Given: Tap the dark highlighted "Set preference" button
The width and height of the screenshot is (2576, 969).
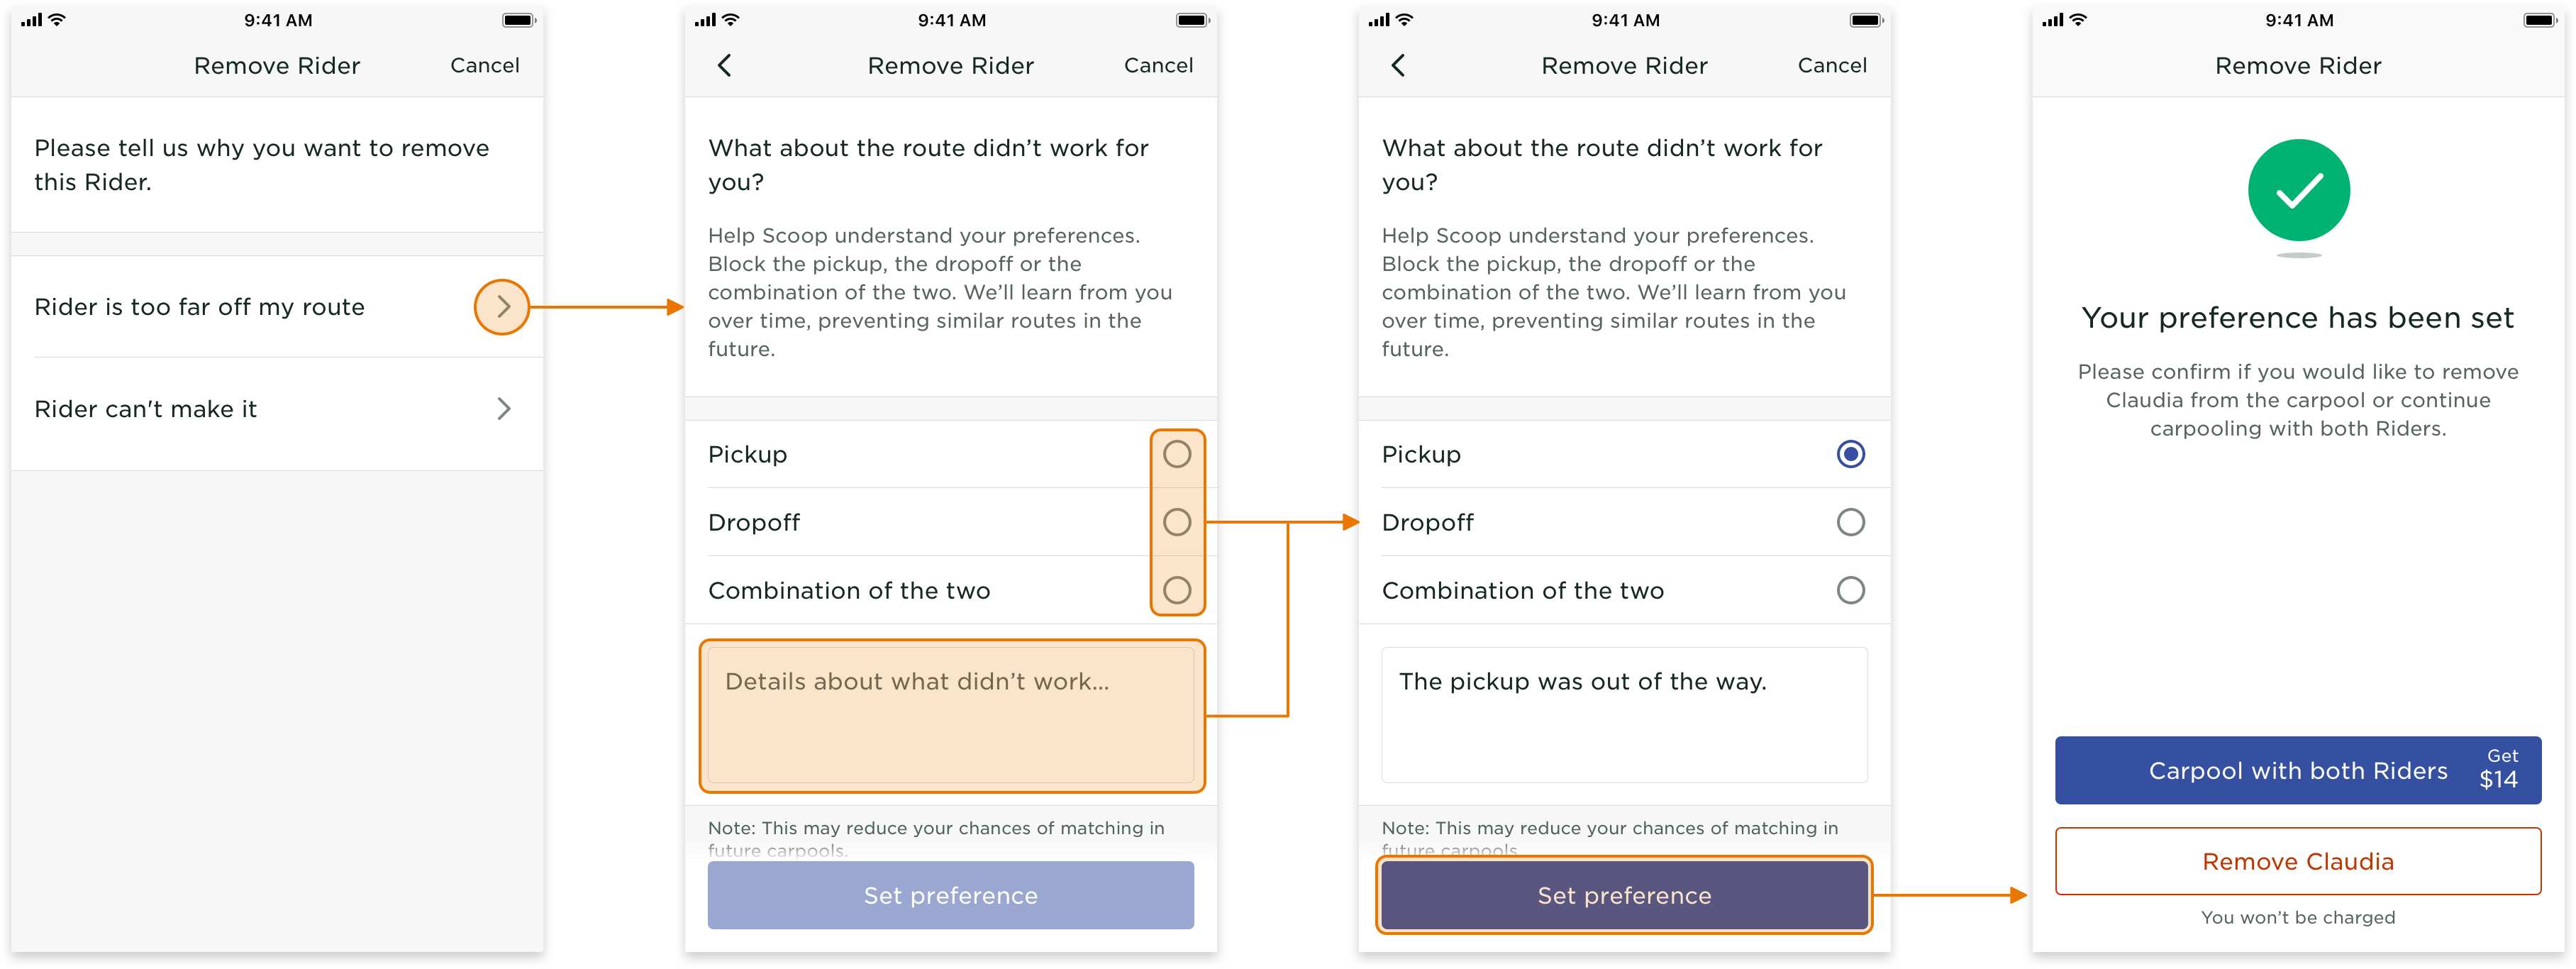Looking at the screenshot, I should click(x=1624, y=895).
